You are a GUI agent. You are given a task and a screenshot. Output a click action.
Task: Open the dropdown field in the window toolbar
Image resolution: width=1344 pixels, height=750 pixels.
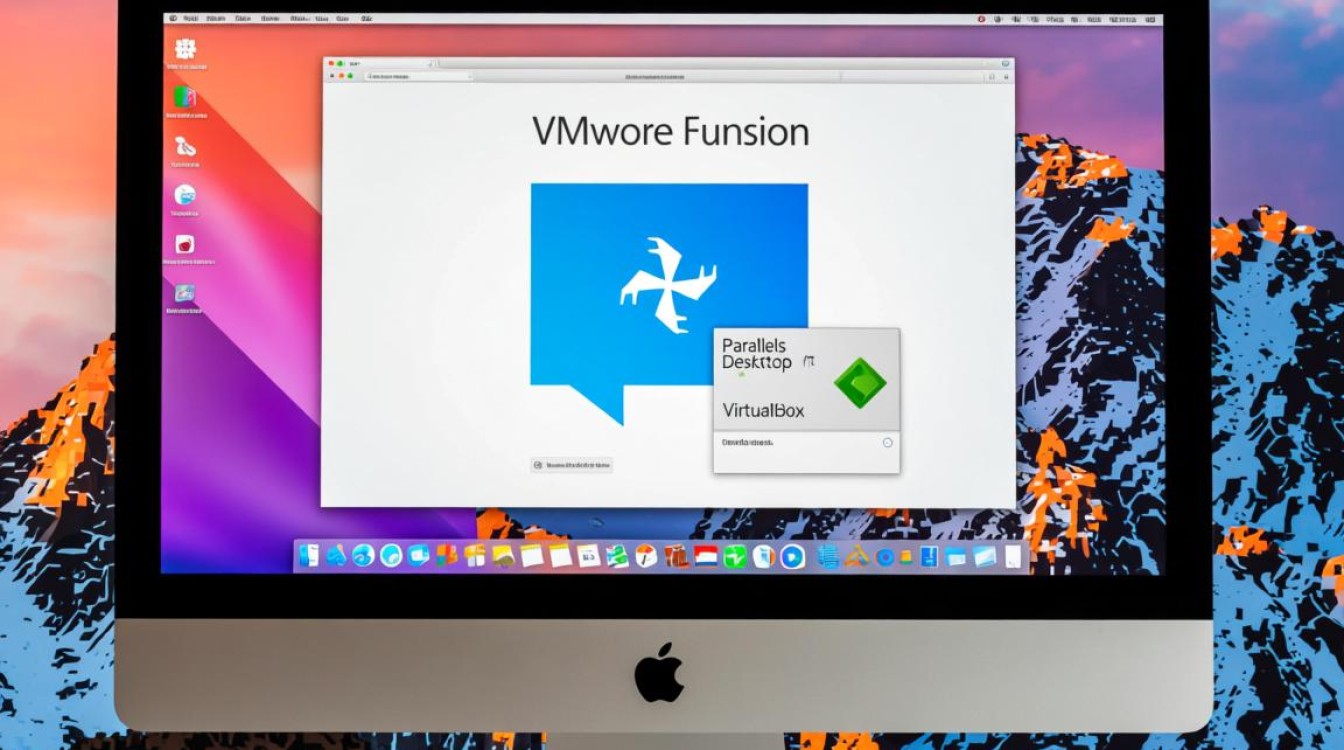click(x=418, y=76)
